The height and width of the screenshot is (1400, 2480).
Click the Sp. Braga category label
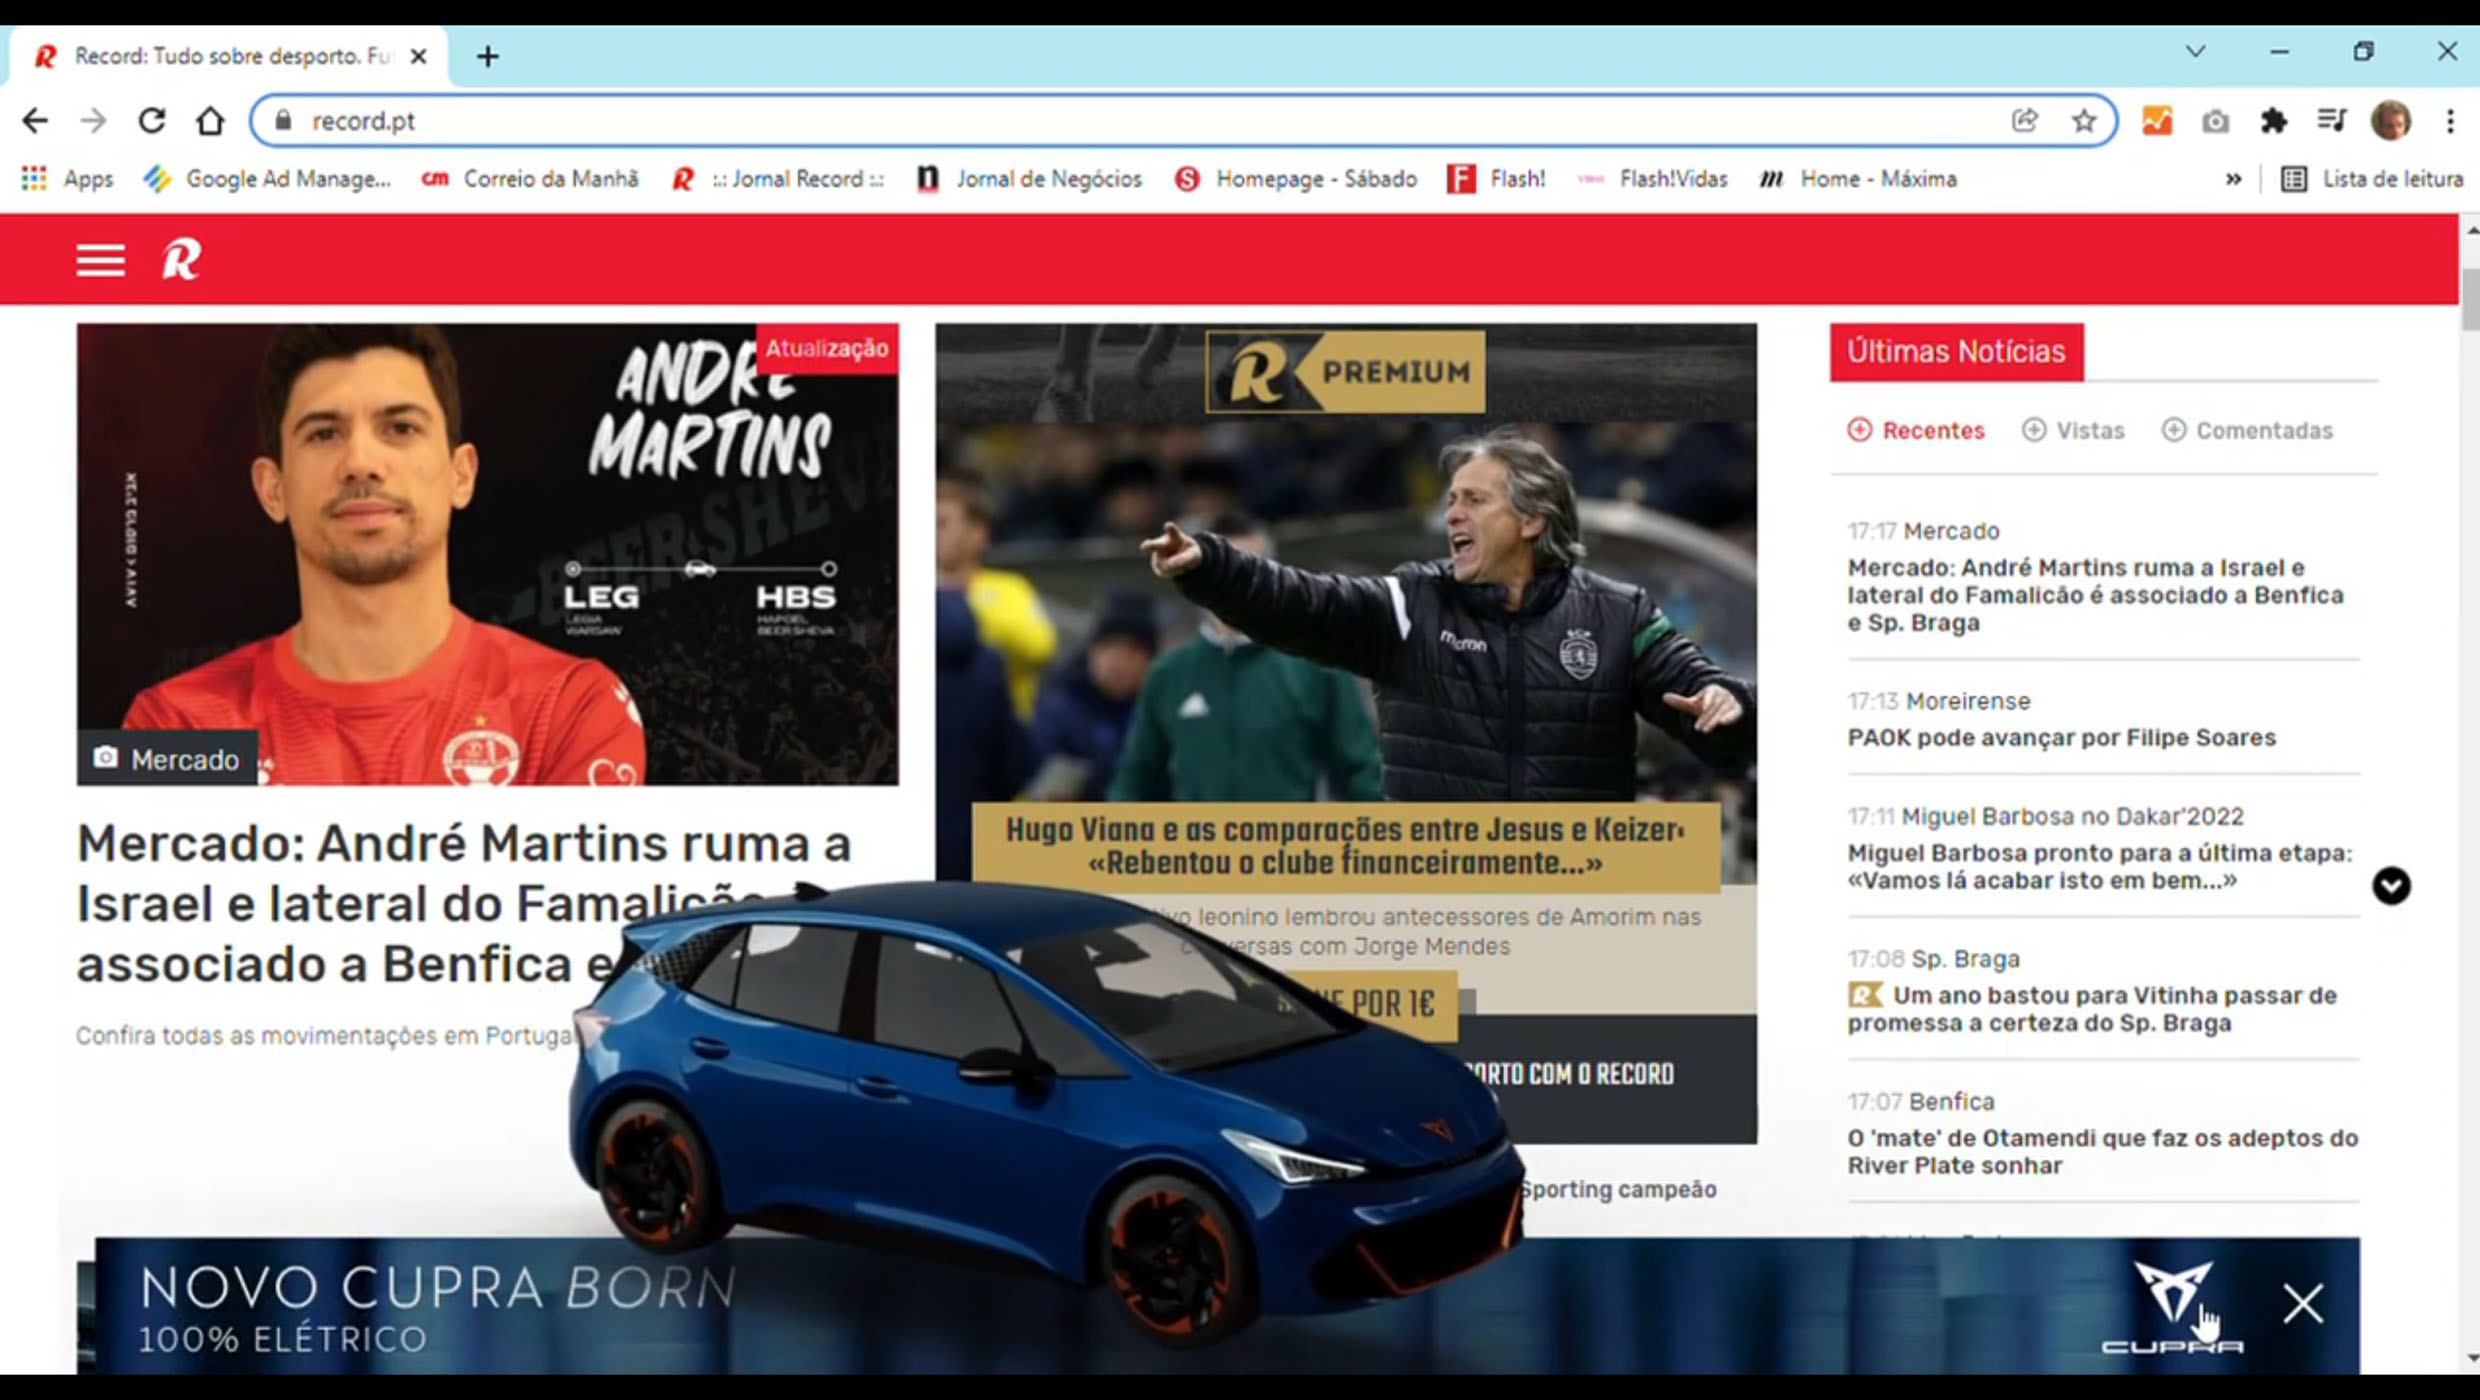coord(1965,958)
